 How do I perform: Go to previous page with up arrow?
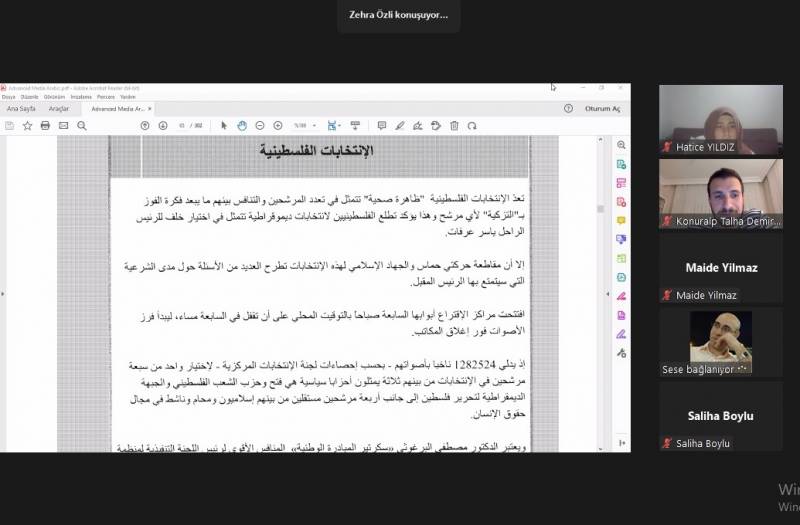[146, 125]
